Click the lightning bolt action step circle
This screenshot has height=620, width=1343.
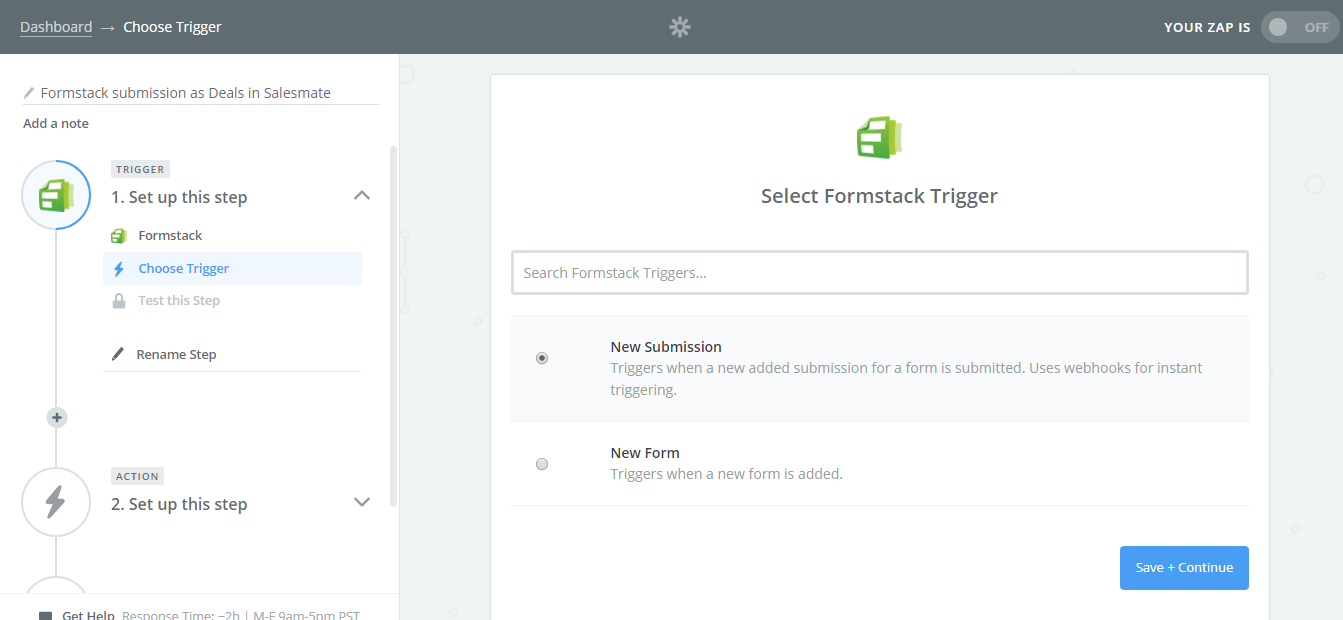coord(56,502)
